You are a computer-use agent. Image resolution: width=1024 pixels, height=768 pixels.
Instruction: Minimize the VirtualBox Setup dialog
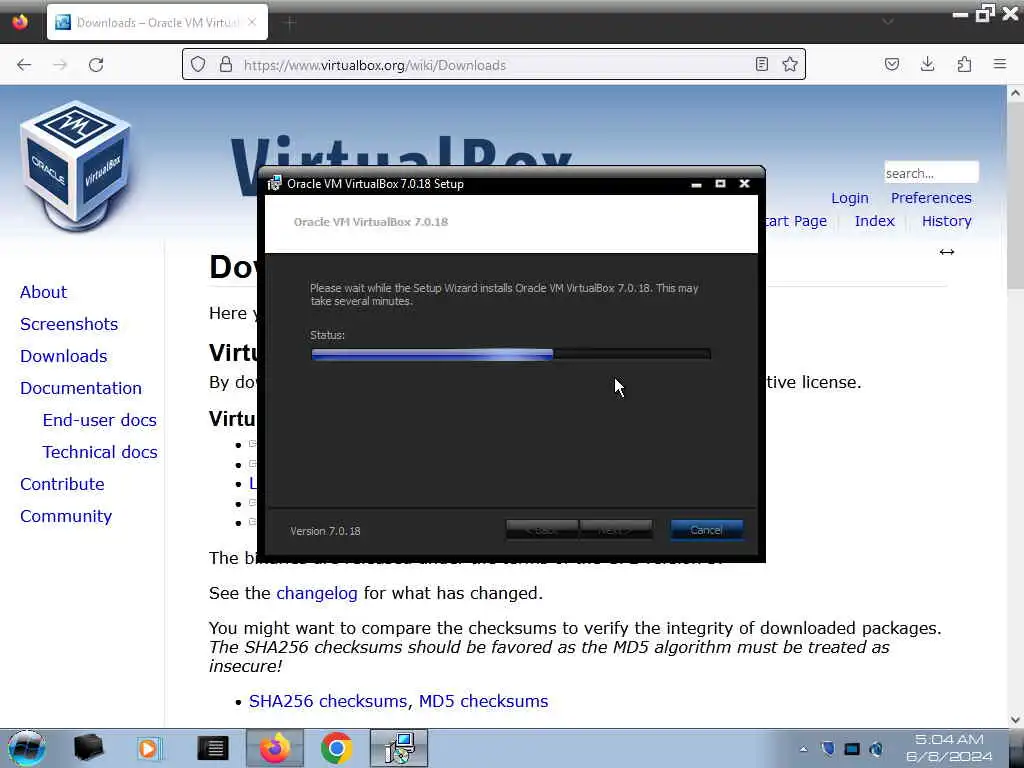pos(696,184)
